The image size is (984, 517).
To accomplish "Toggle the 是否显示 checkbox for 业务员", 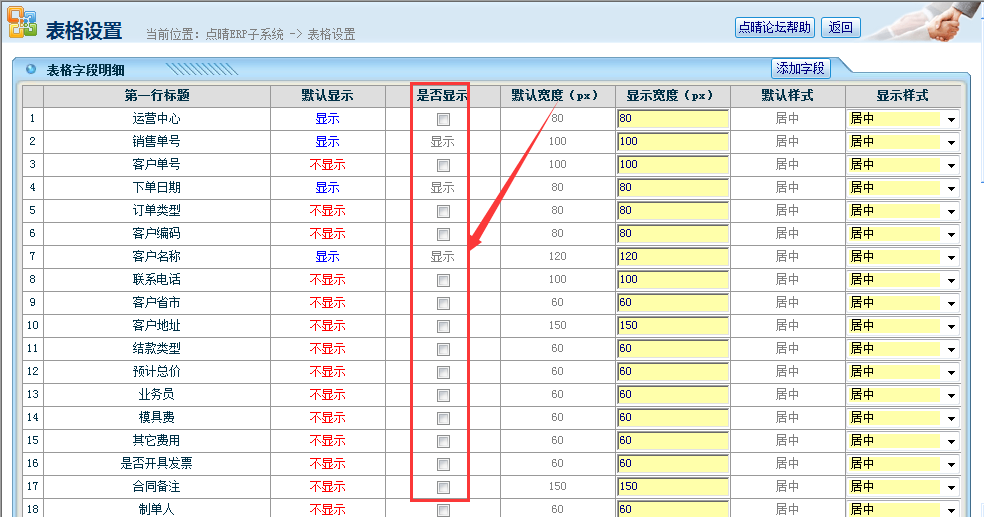I will click(443, 395).
